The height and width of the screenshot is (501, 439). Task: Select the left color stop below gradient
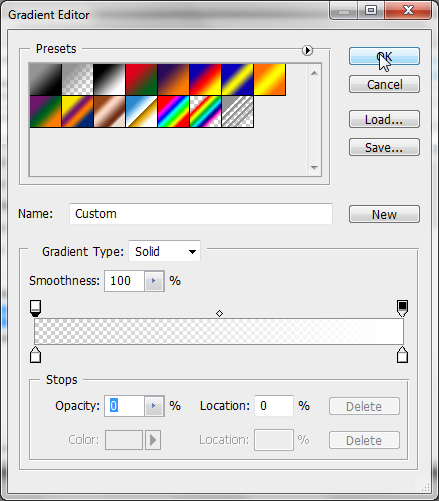coord(36,354)
